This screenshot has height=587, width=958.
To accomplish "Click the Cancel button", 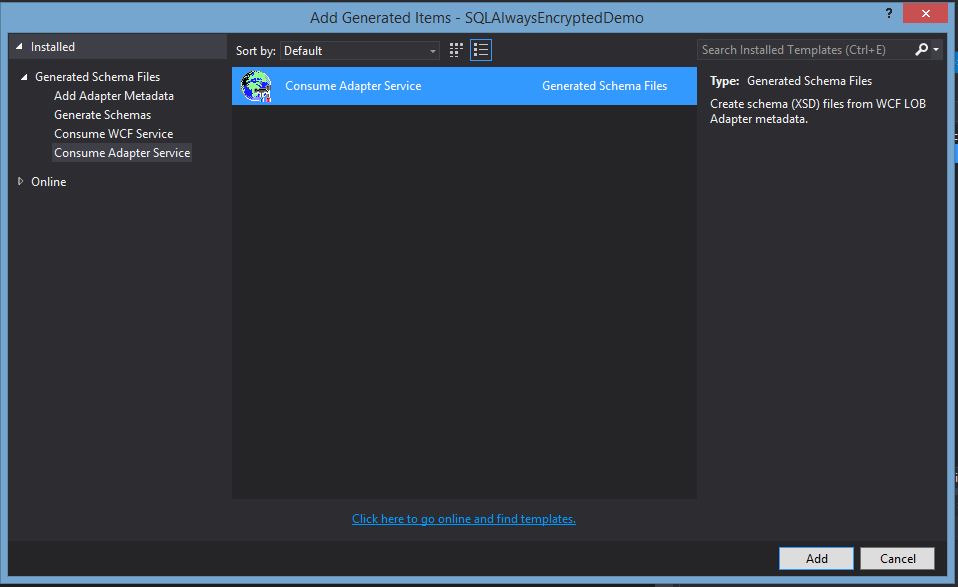I will (x=898, y=558).
